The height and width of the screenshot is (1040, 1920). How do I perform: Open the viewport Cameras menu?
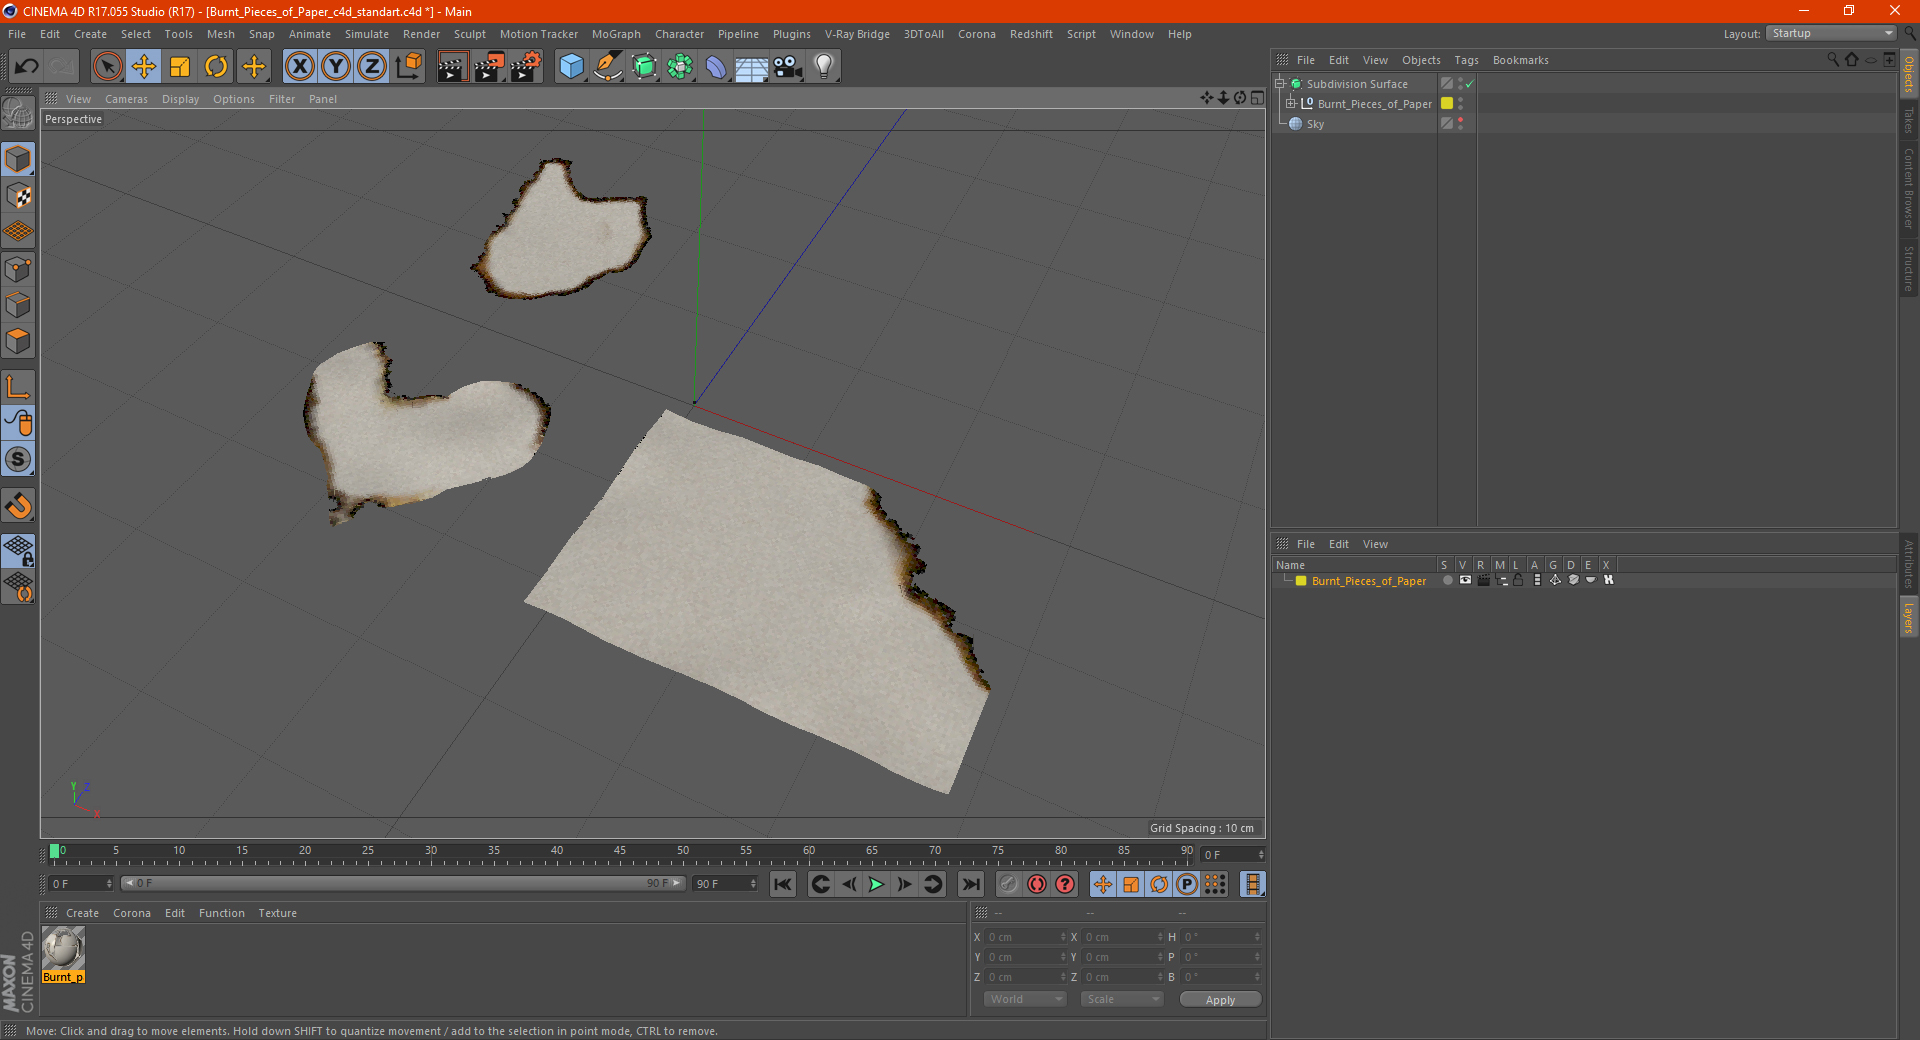(x=126, y=99)
